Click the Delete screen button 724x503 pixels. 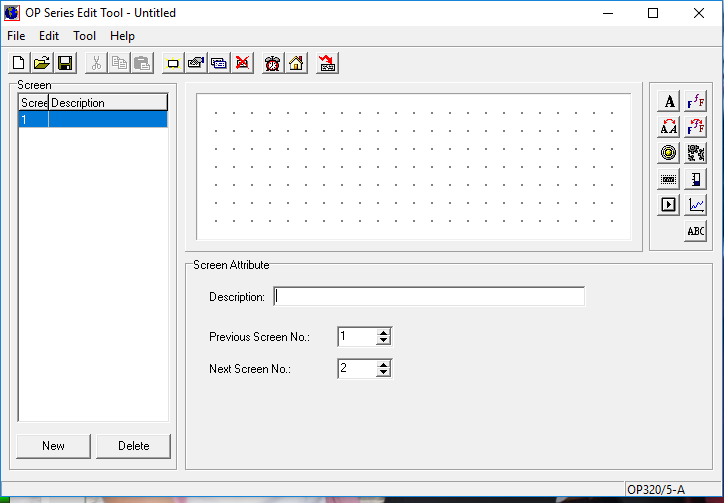click(133, 446)
